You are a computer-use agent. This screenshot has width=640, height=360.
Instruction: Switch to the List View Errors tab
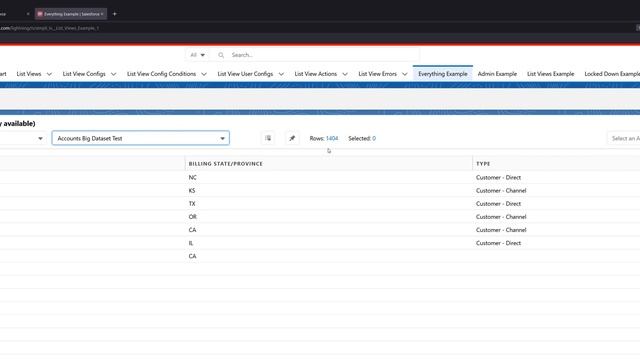[378, 74]
